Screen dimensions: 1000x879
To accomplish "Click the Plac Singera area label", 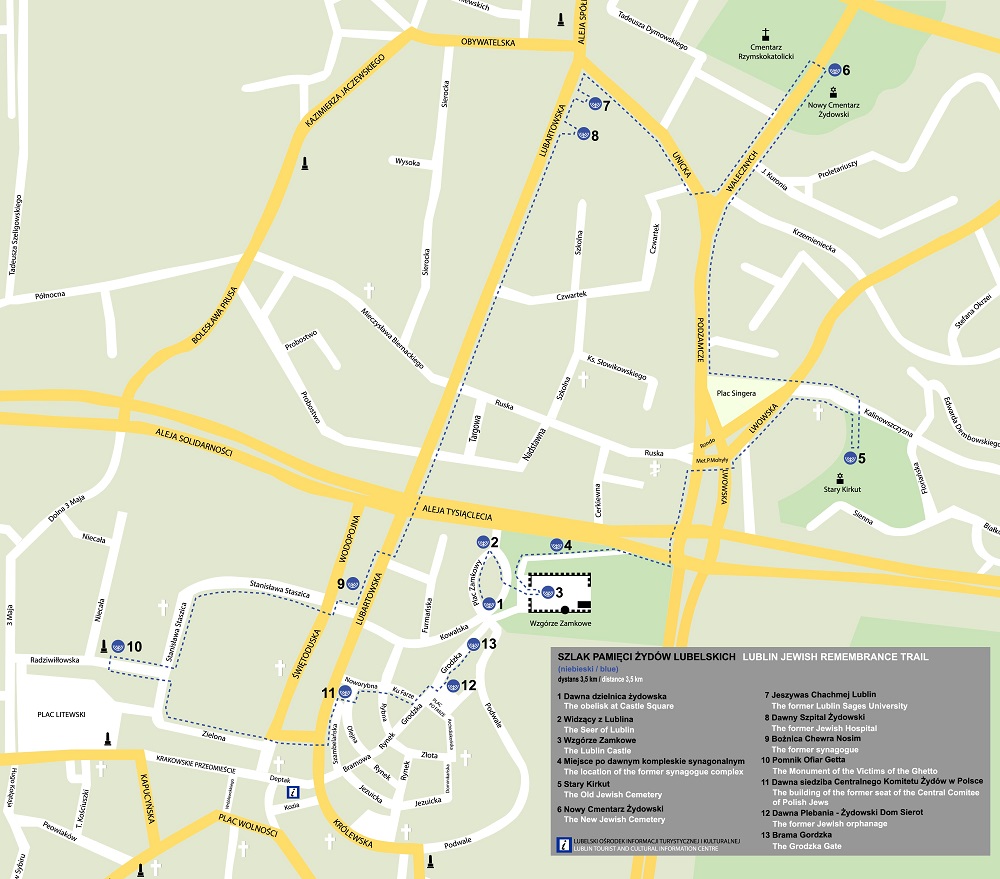I will coord(736,394).
